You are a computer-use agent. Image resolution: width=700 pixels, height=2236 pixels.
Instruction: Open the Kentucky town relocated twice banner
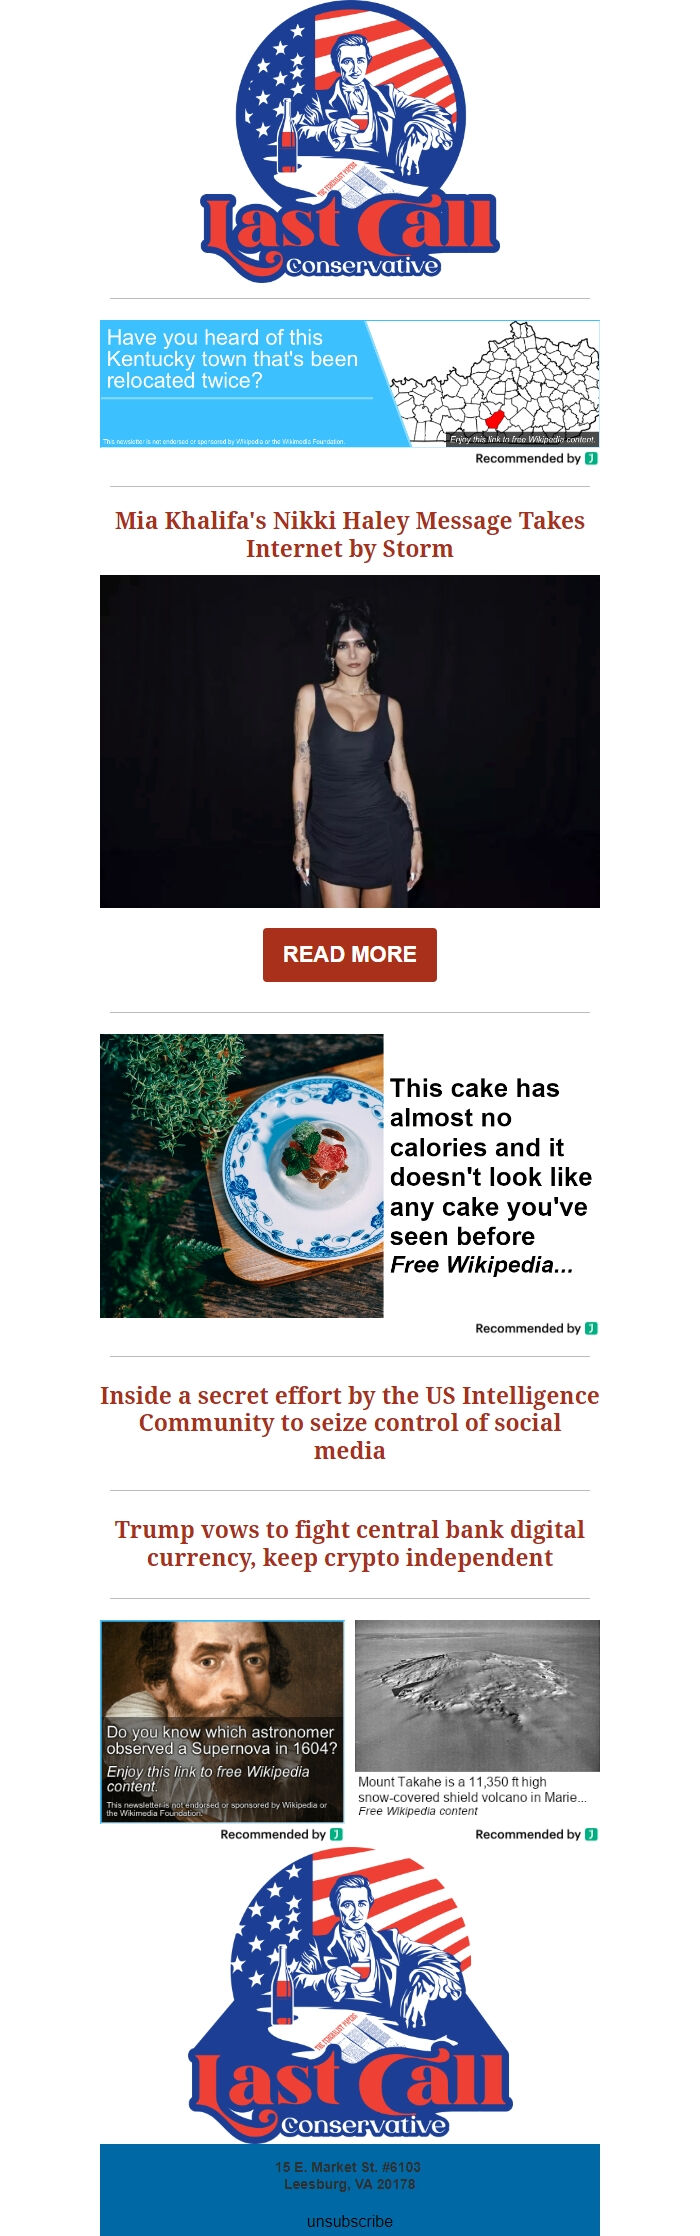tap(350, 383)
